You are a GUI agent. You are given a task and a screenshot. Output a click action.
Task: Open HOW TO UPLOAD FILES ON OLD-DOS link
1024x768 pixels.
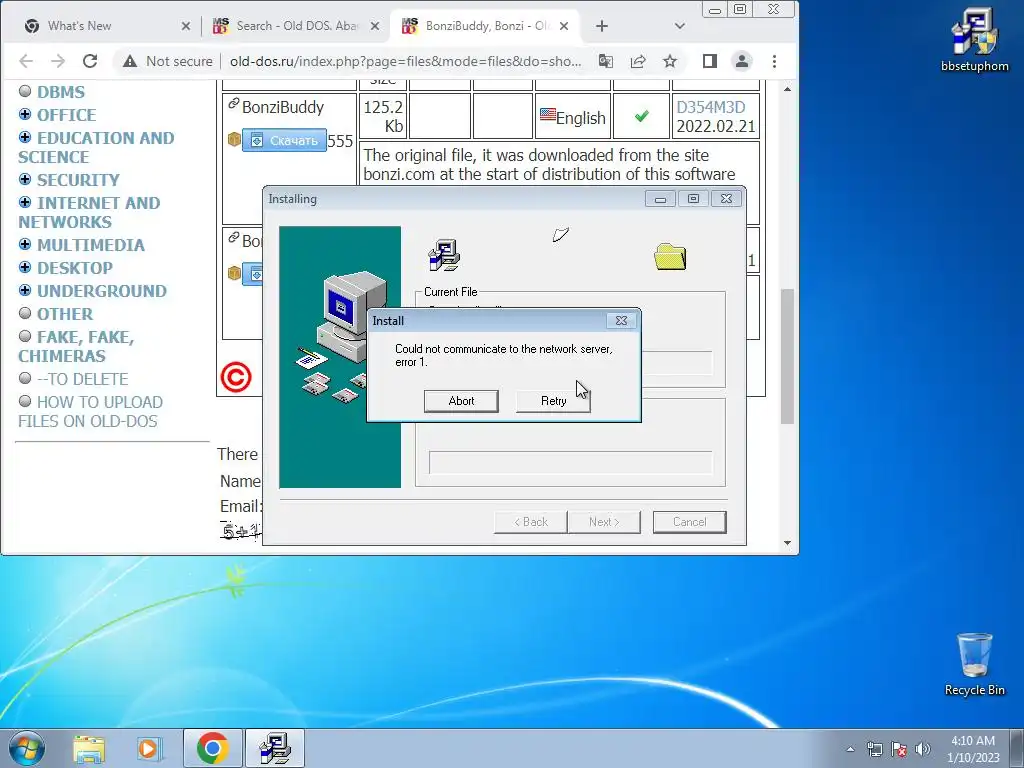(x=91, y=411)
